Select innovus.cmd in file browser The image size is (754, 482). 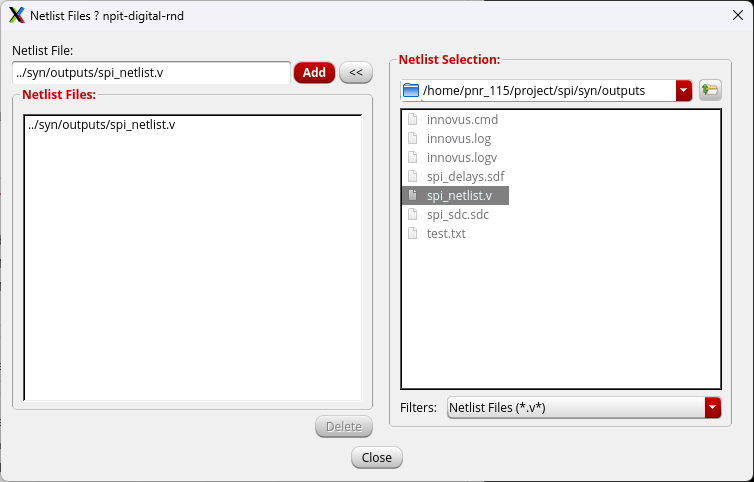click(x=463, y=119)
